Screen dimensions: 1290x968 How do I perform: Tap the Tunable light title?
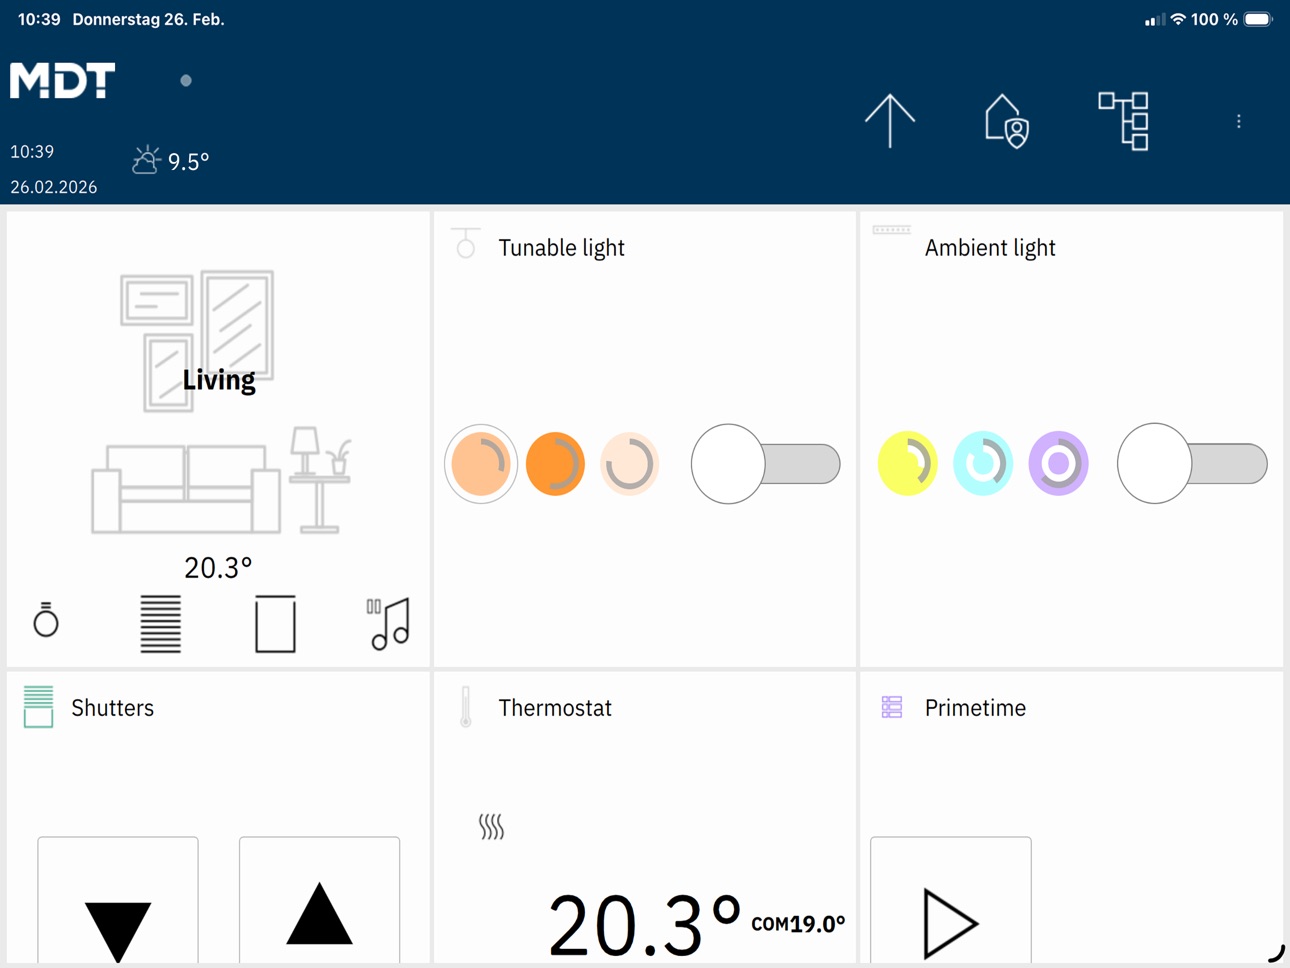561,248
